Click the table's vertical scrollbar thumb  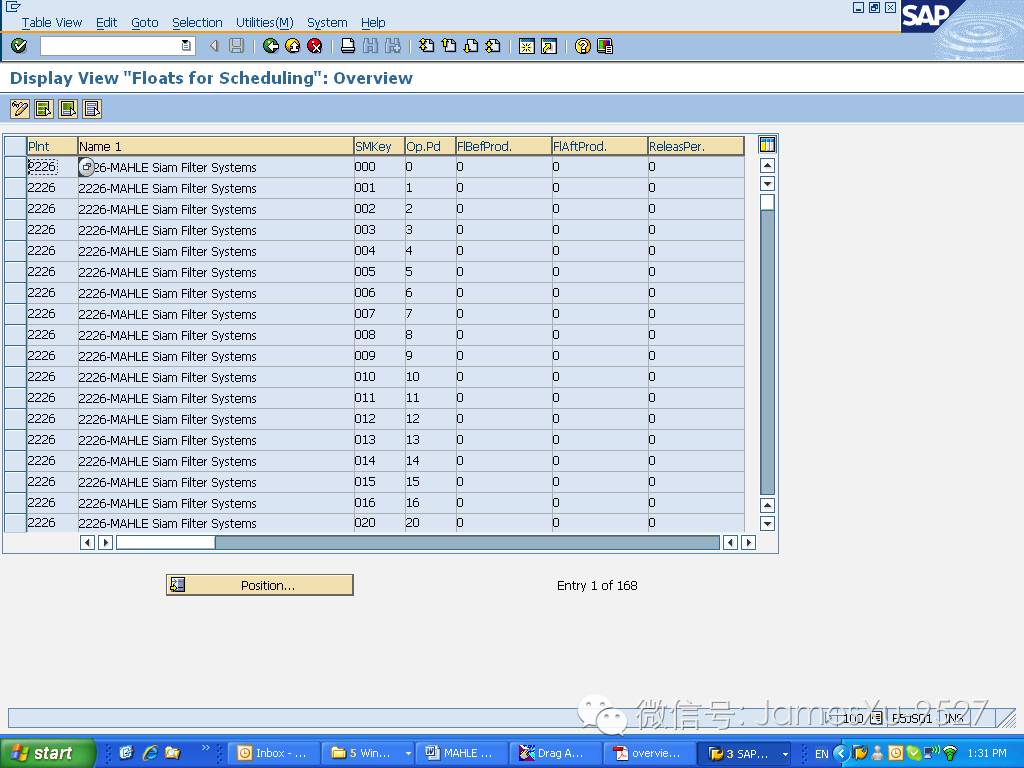[767, 202]
